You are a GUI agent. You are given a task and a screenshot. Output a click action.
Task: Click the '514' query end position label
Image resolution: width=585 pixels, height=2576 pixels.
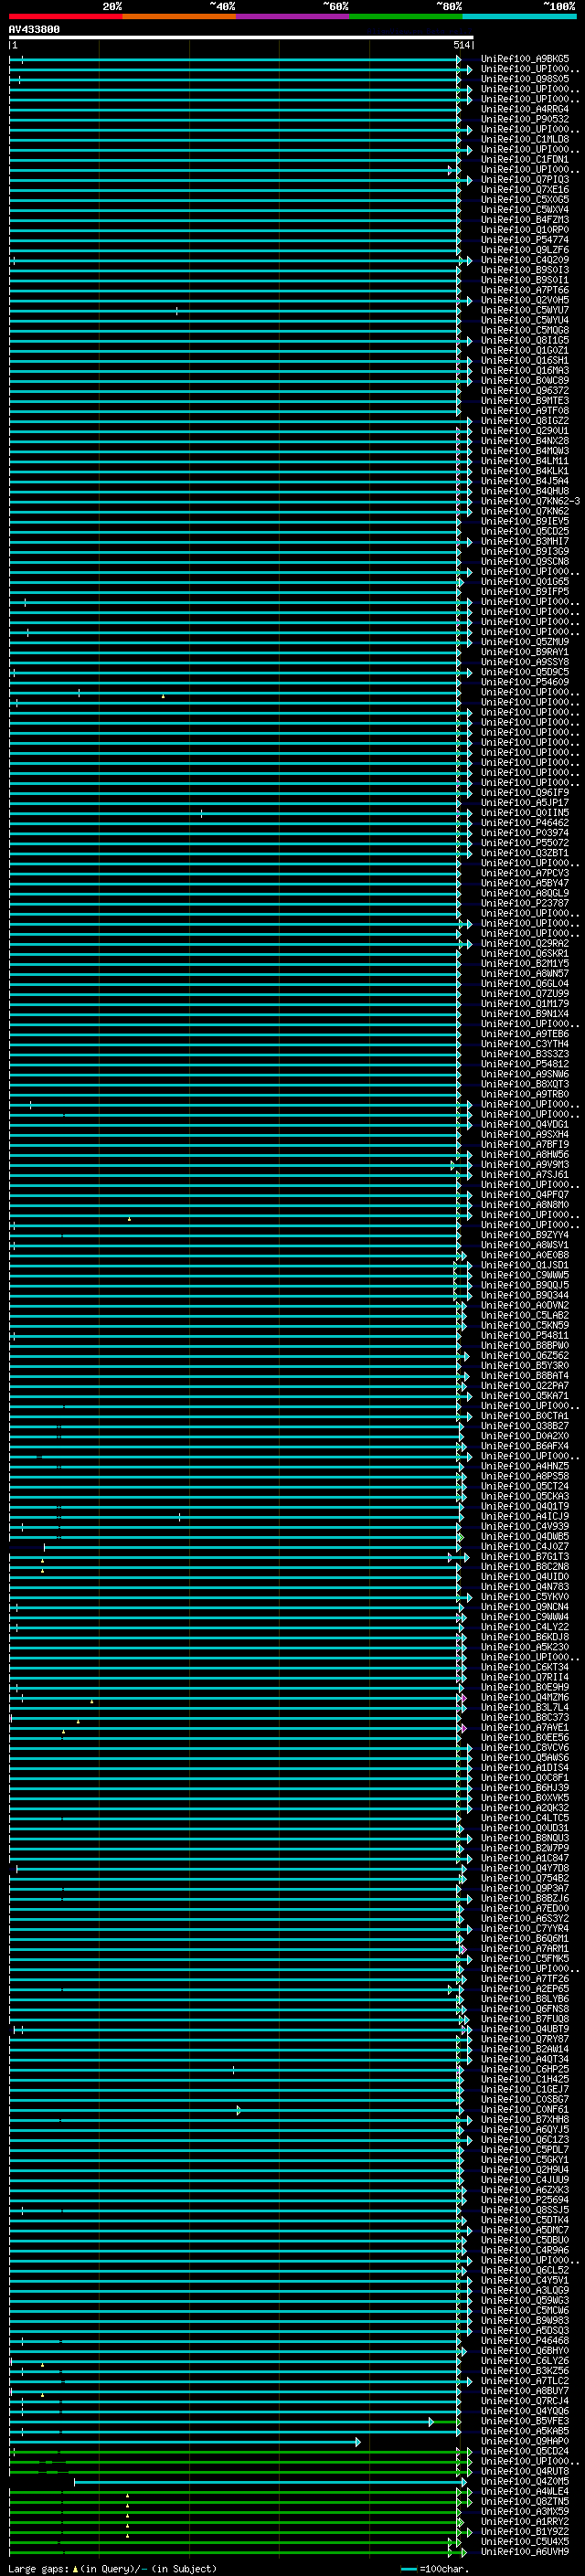461,45
